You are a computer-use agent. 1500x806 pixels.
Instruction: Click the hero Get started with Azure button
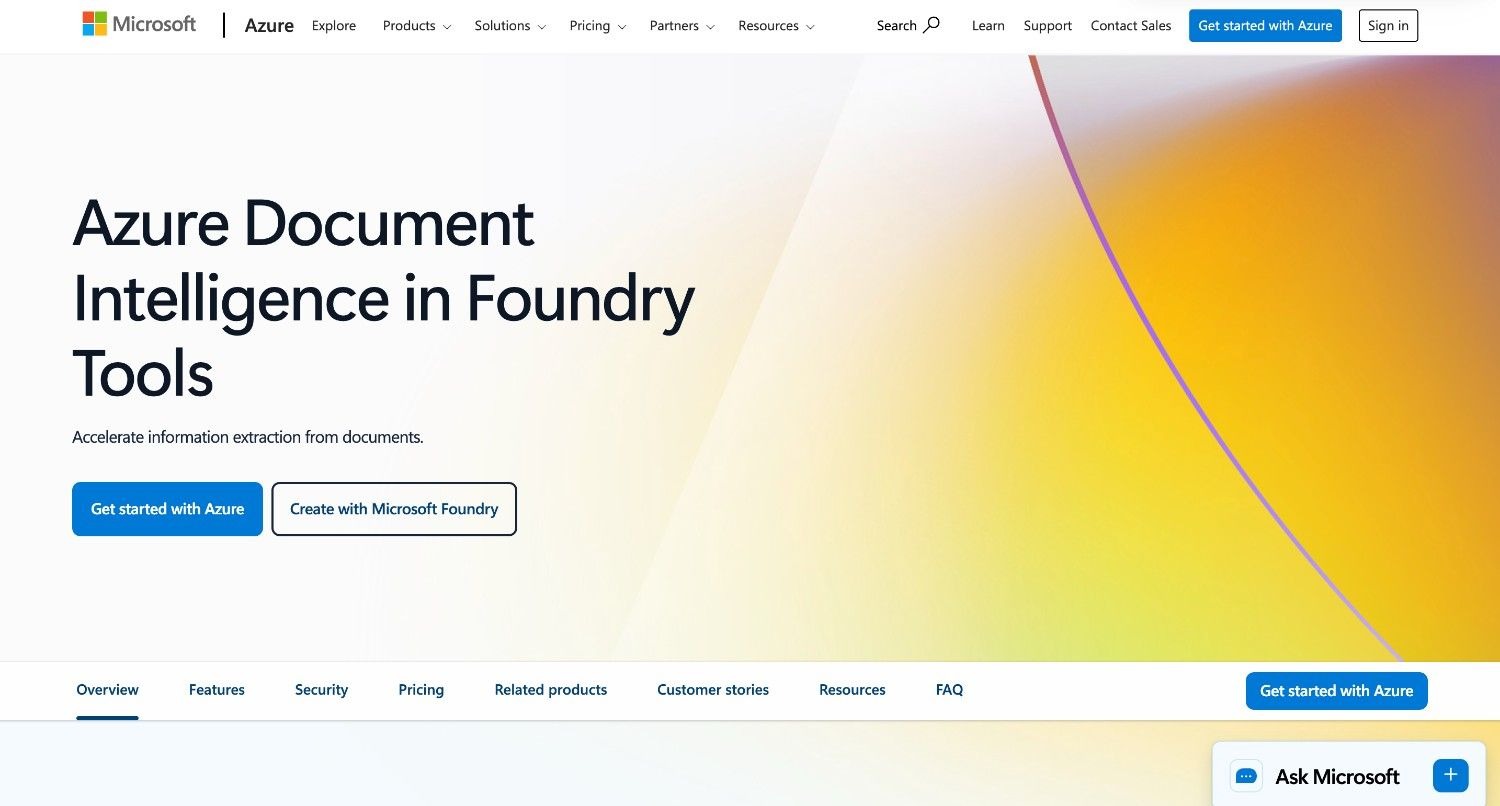click(x=167, y=509)
